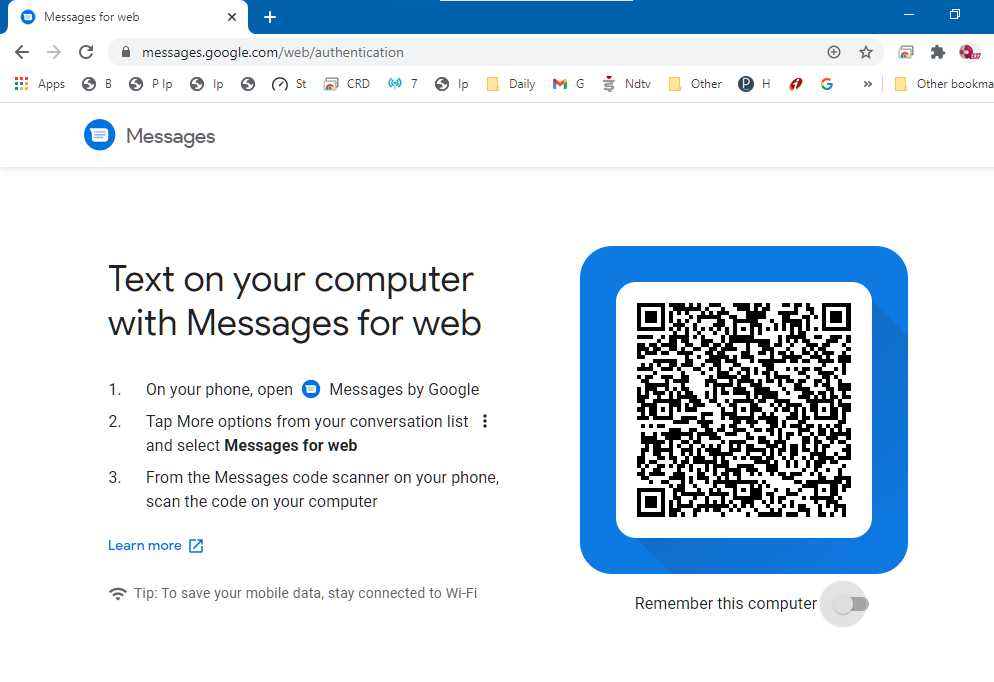Select the Messages for web tab

[127, 17]
